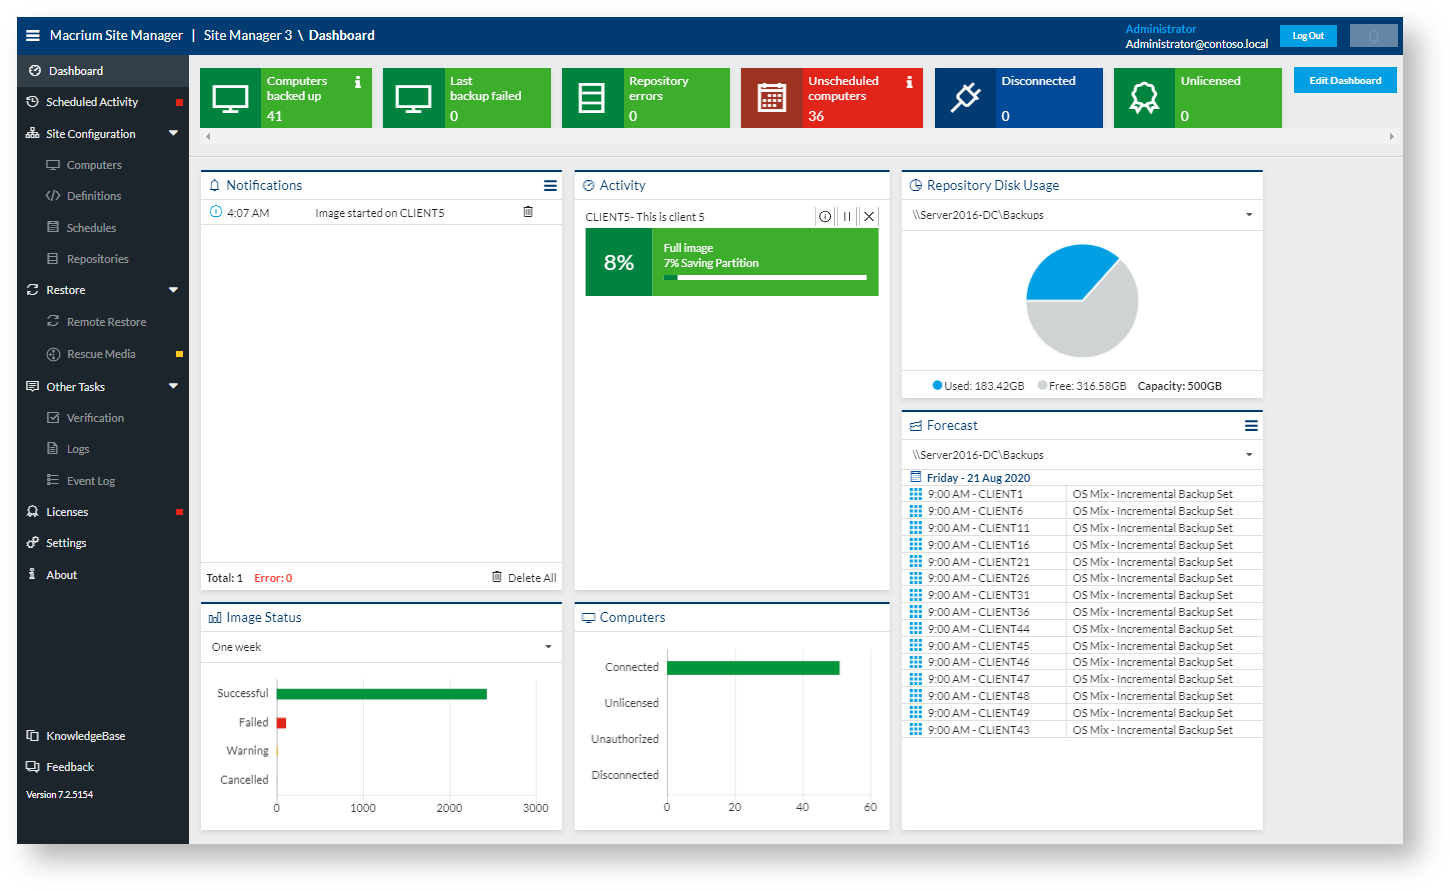Click the green Connected bar in Computers chart
Image resolution: width=1451 pixels, height=892 pixels.
(x=753, y=668)
